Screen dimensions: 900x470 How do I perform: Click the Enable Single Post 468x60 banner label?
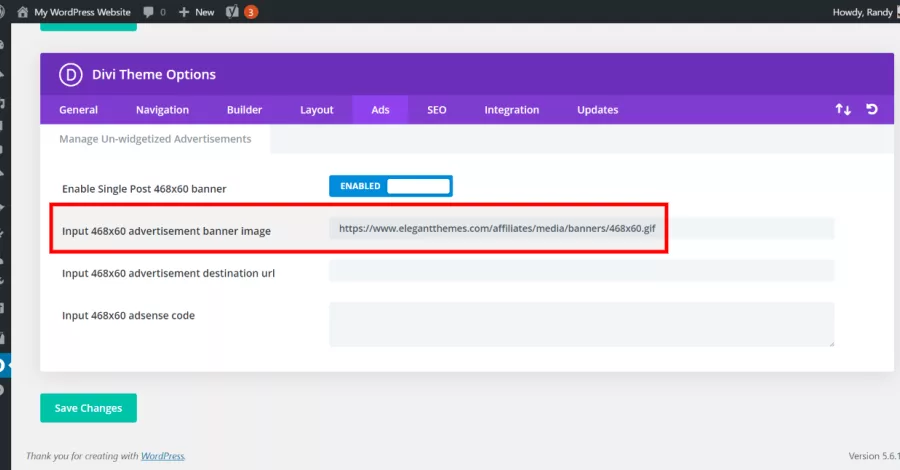[x=144, y=189]
